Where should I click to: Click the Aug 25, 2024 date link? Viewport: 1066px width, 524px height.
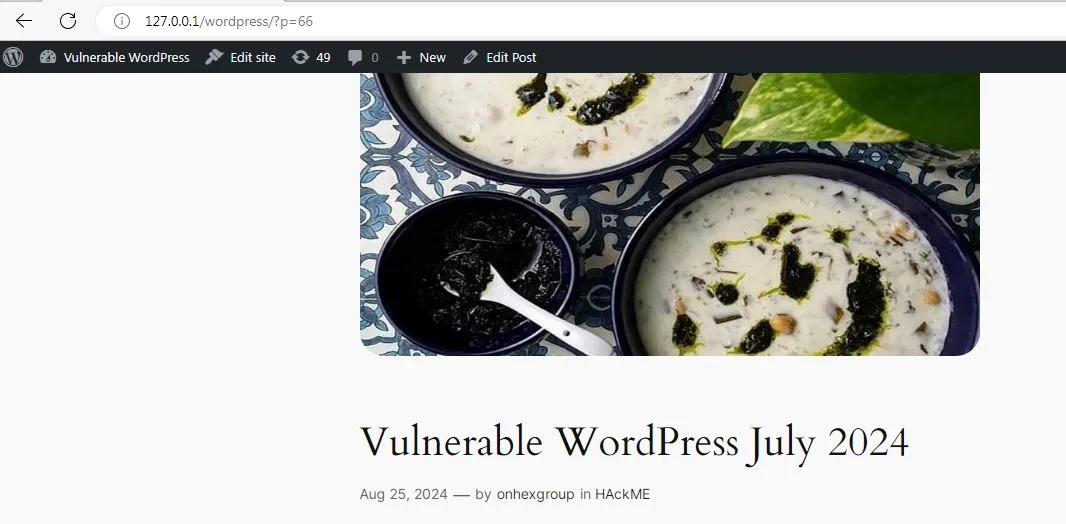click(404, 494)
